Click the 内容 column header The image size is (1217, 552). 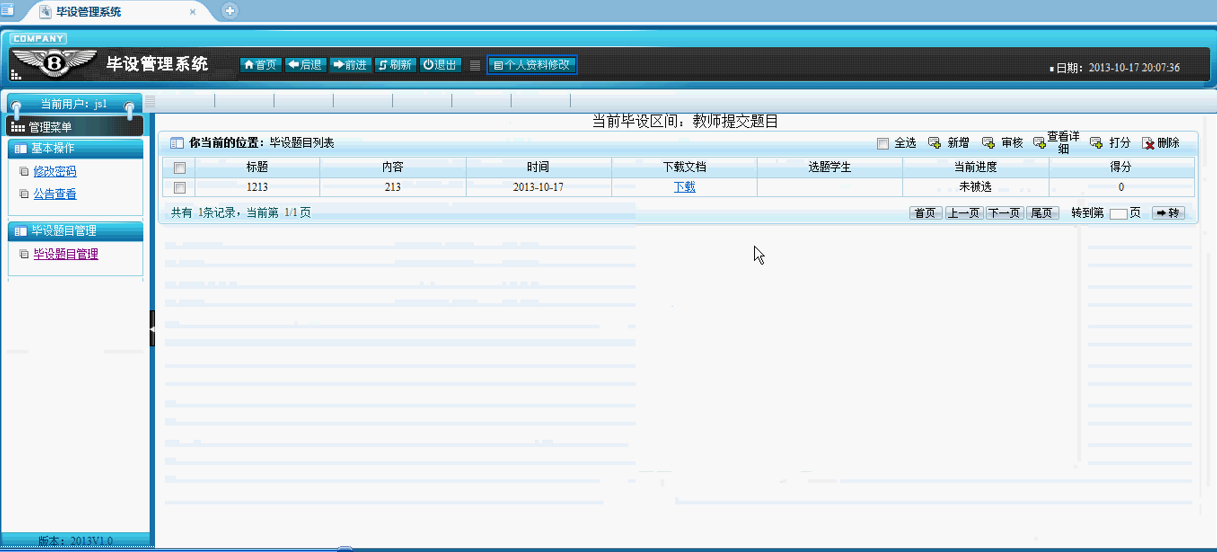click(x=393, y=168)
